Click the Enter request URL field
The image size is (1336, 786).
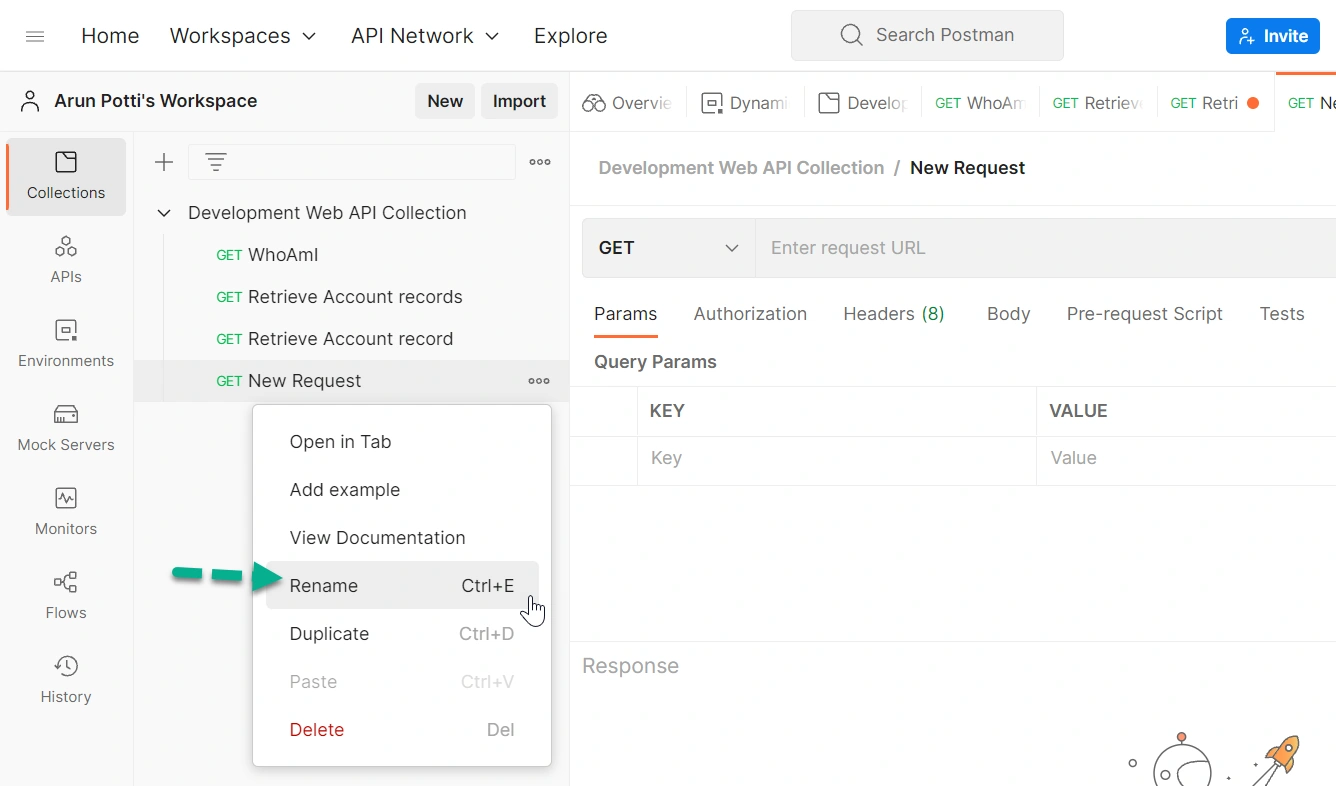click(1045, 248)
